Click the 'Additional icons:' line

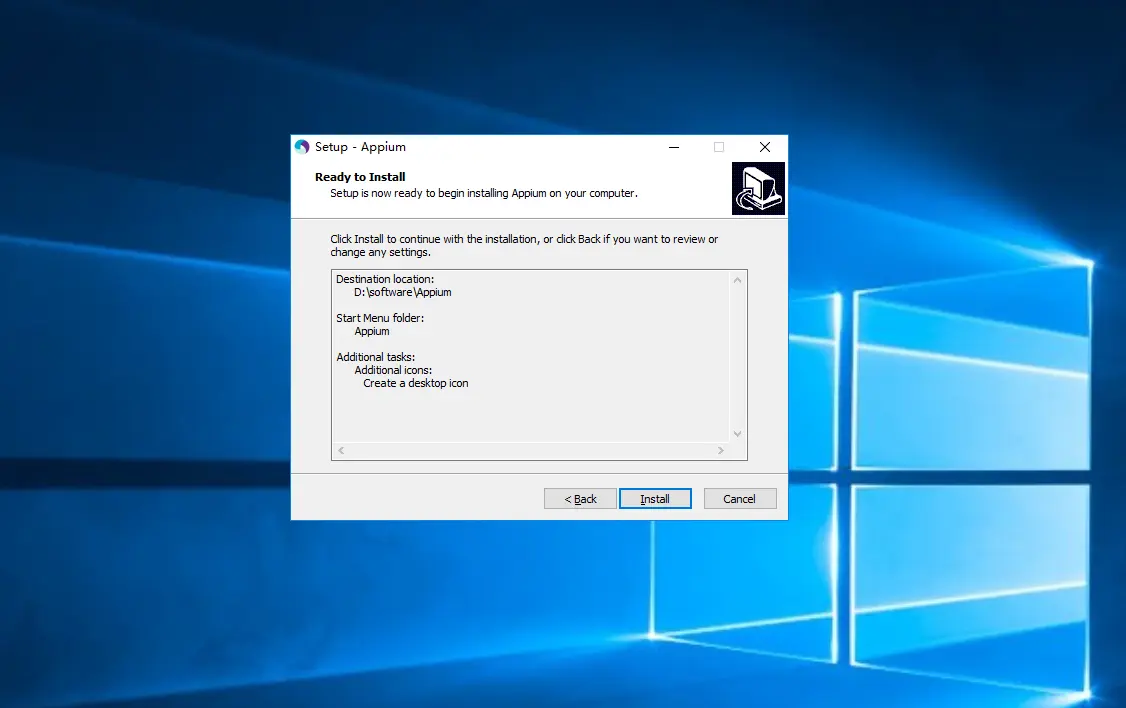(x=393, y=370)
